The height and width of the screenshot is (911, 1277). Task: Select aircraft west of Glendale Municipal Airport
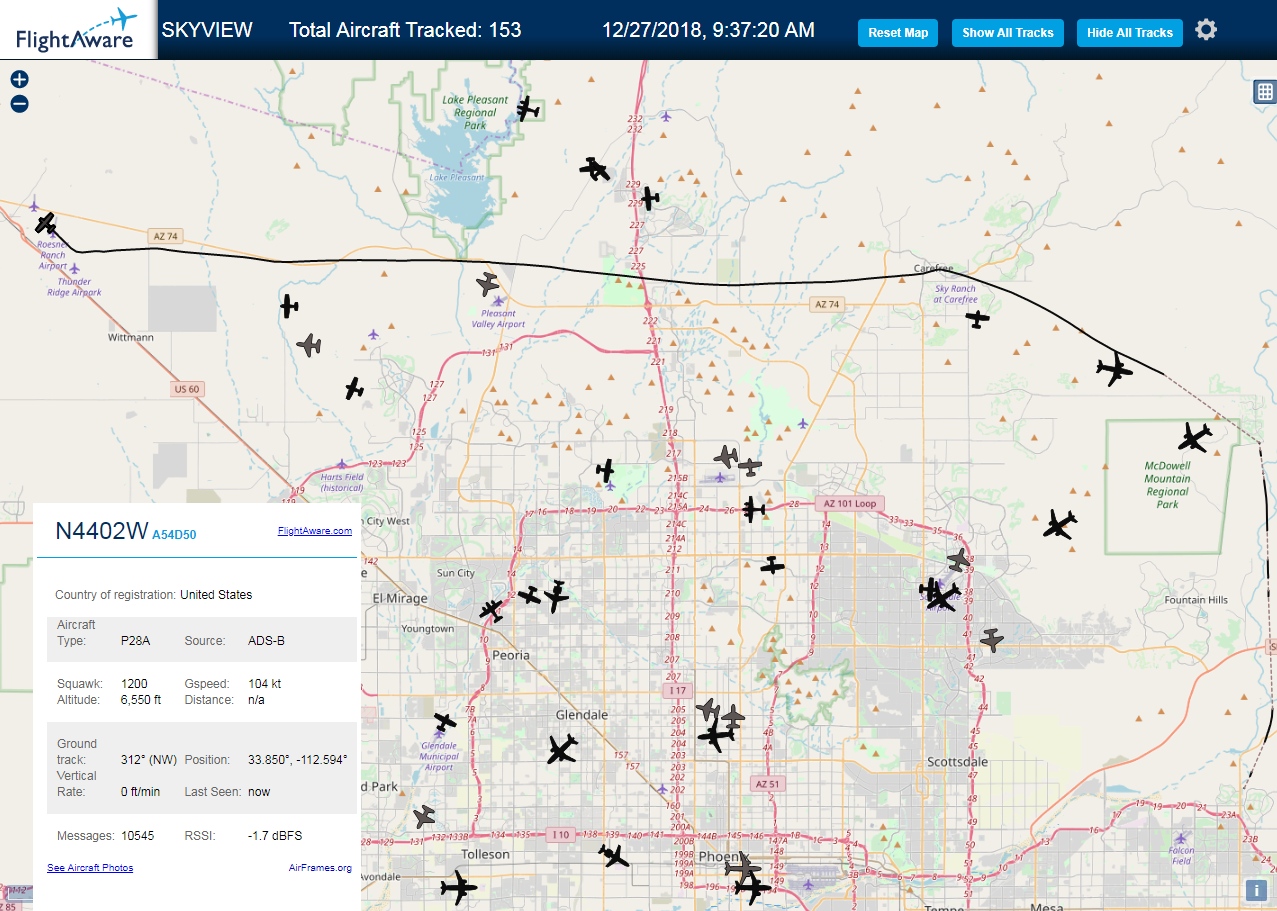pos(445,721)
